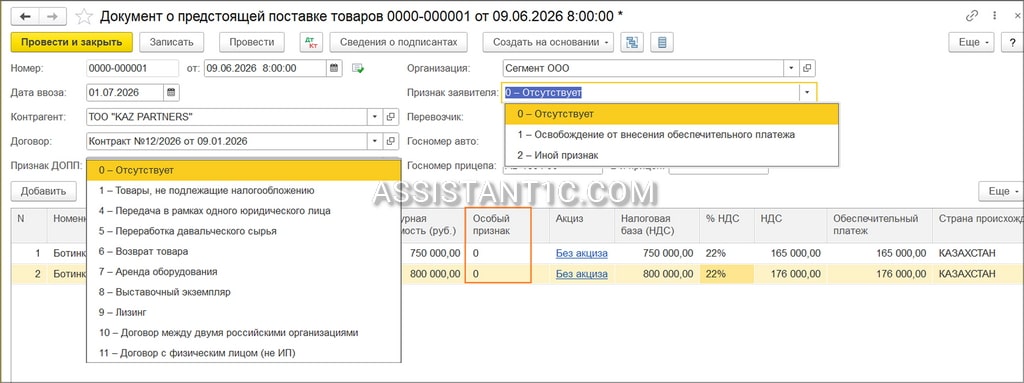Expand the Контрагент dropdown arrow
1024x383 pixels.
coord(375,117)
